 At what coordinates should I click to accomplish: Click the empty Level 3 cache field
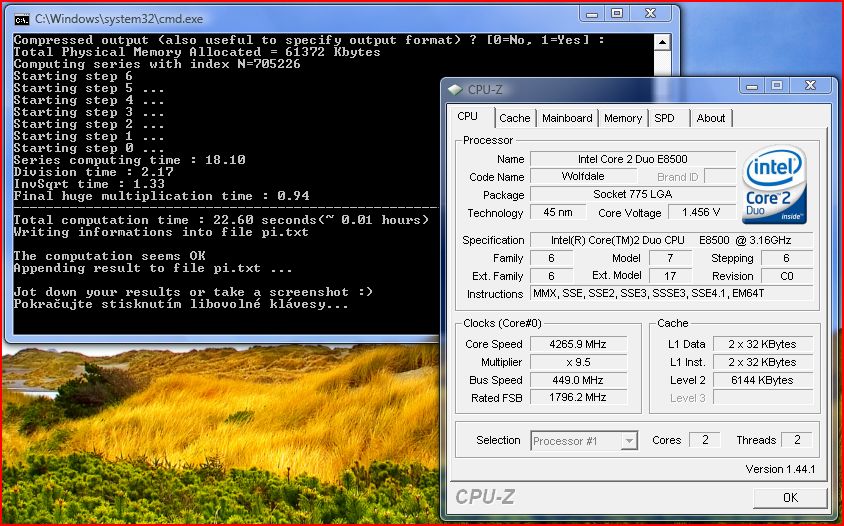(763, 397)
